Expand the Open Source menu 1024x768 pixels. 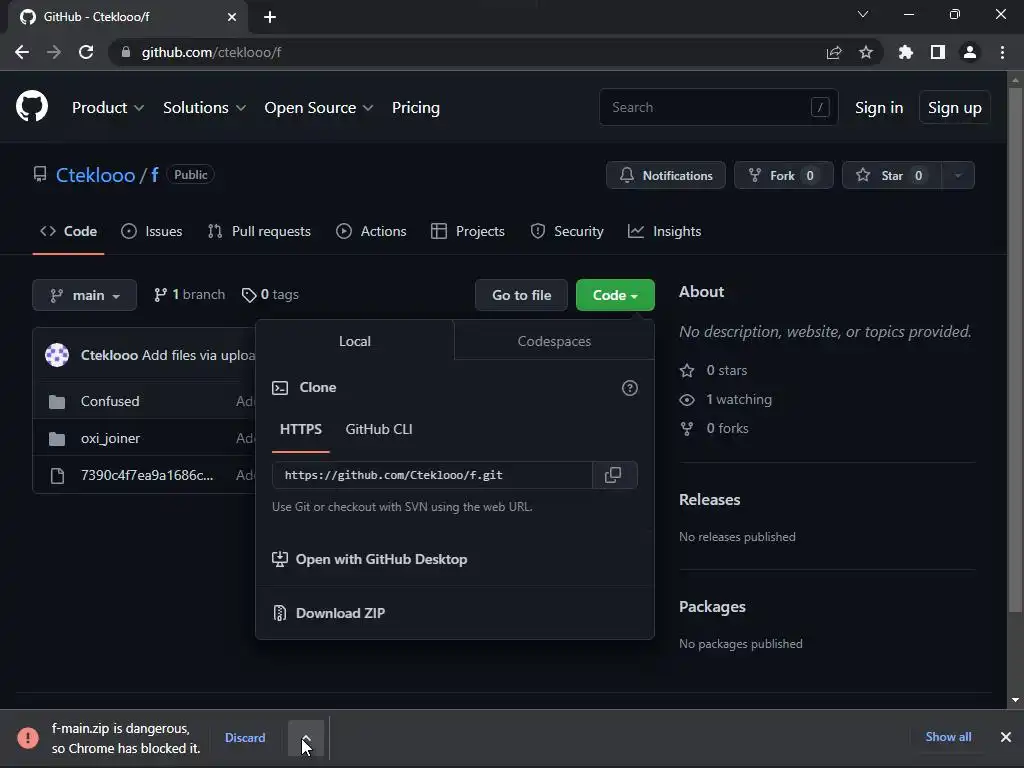pyautogui.click(x=319, y=108)
